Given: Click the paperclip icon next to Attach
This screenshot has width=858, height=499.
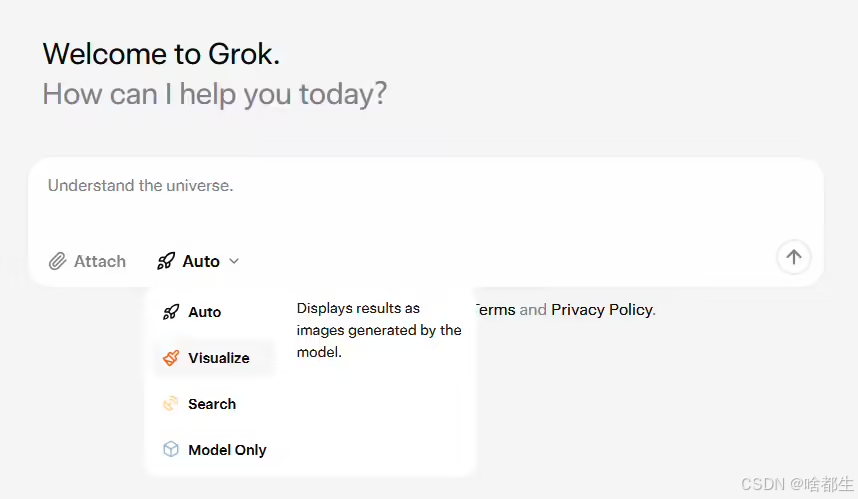Looking at the screenshot, I should click(58, 262).
